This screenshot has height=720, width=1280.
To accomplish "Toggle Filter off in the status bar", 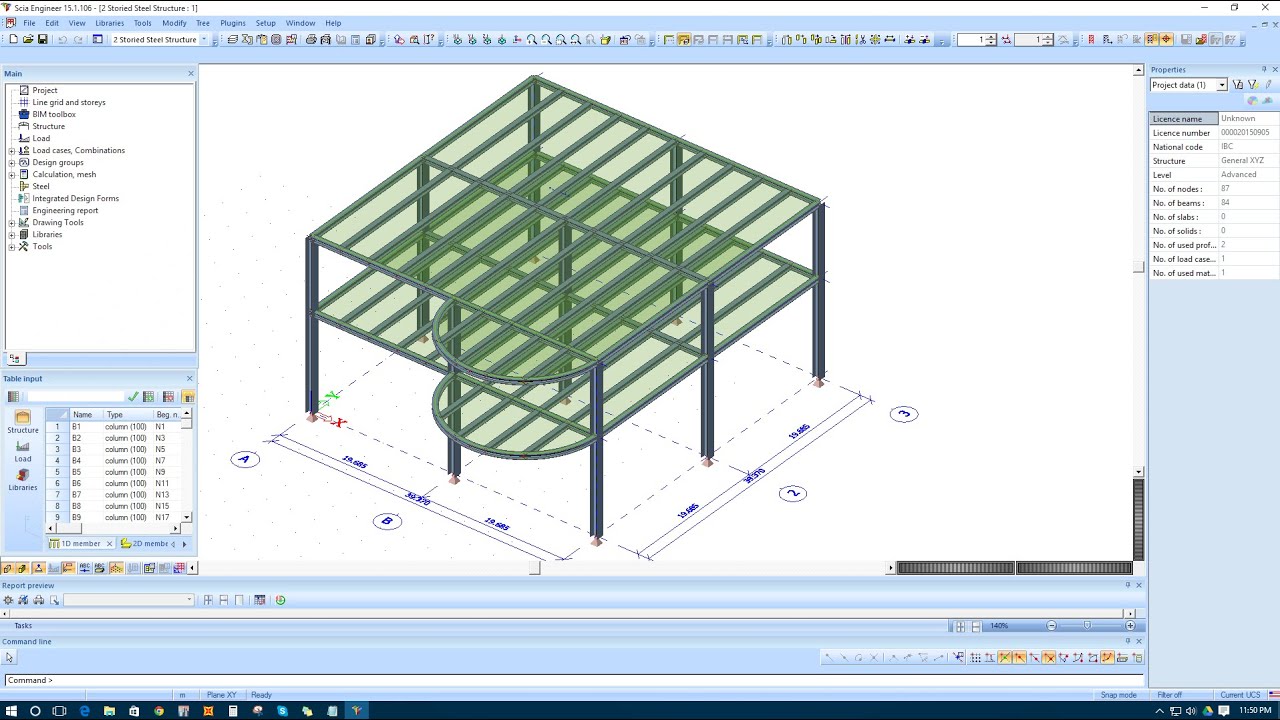I will click(1169, 694).
